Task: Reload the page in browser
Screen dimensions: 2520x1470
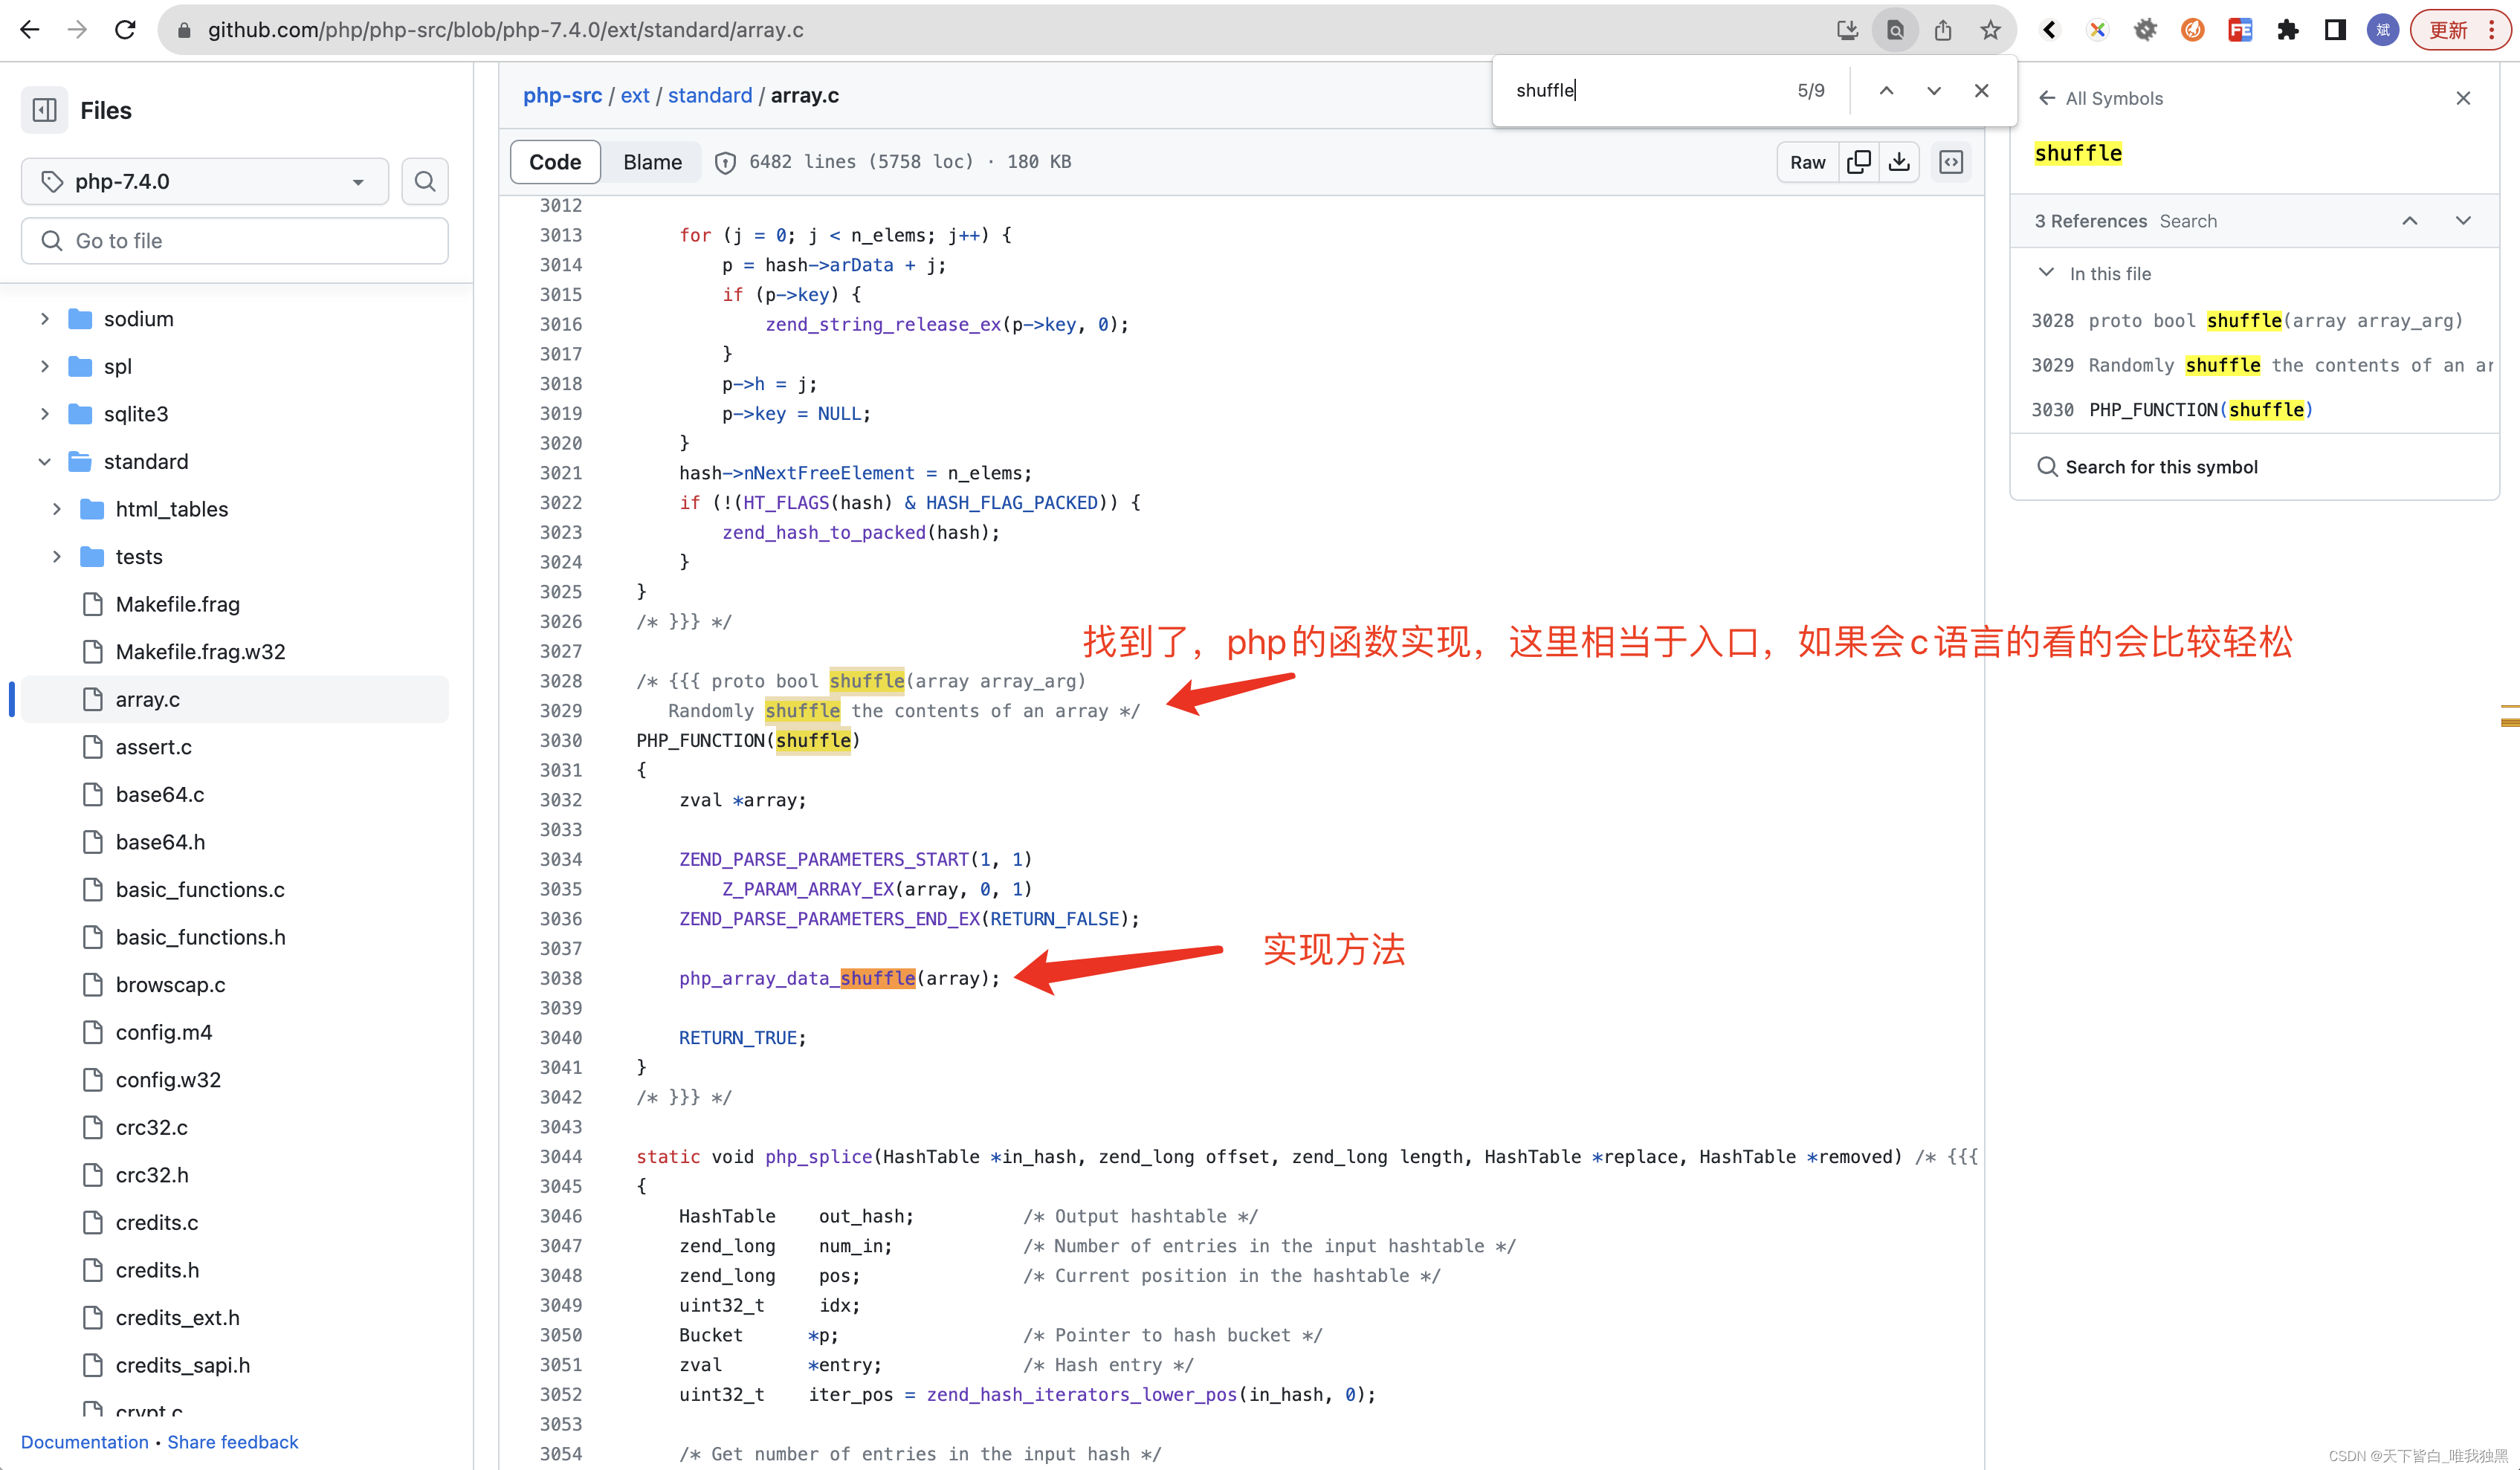Action: 125,30
